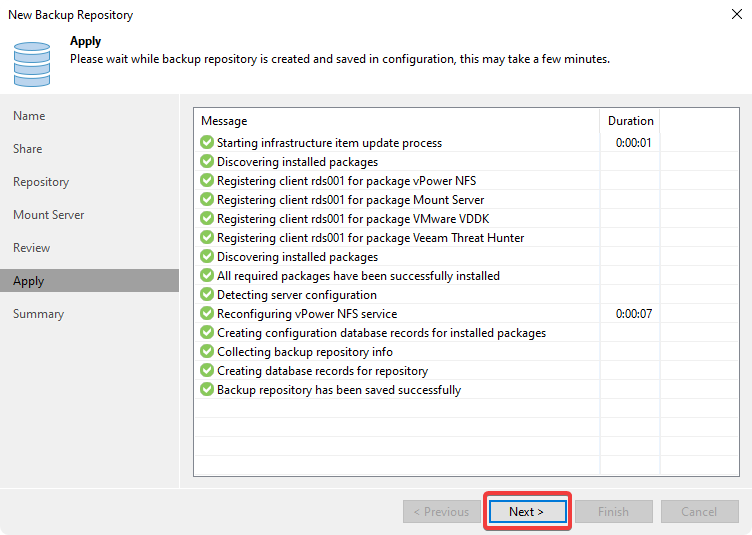The image size is (752, 535).
Task: Click check icon for Reconfiguring vPower NFS service
Action: pos(207,314)
